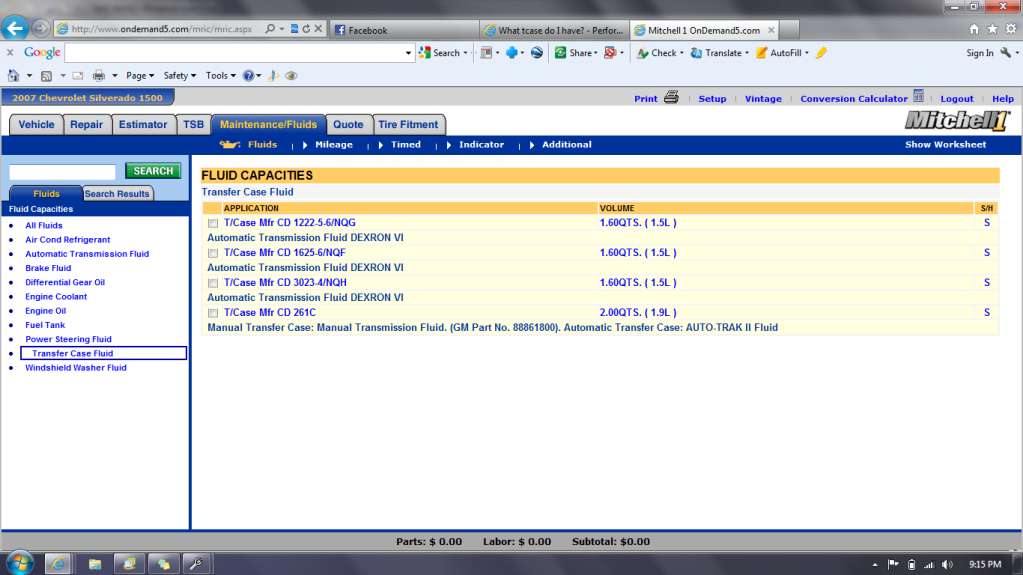Click the green SEARCH button
Image resolution: width=1023 pixels, height=575 pixels.
coord(153,171)
